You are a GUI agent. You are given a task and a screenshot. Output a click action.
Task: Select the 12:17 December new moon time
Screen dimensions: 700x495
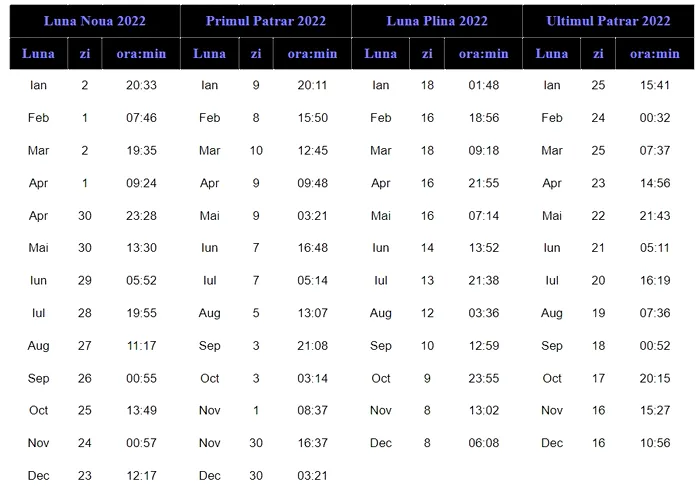coord(142,476)
